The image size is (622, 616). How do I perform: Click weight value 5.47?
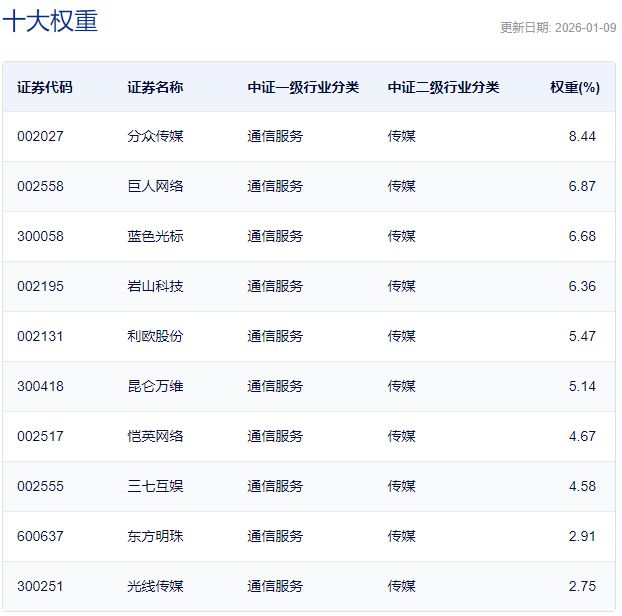click(582, 336)
